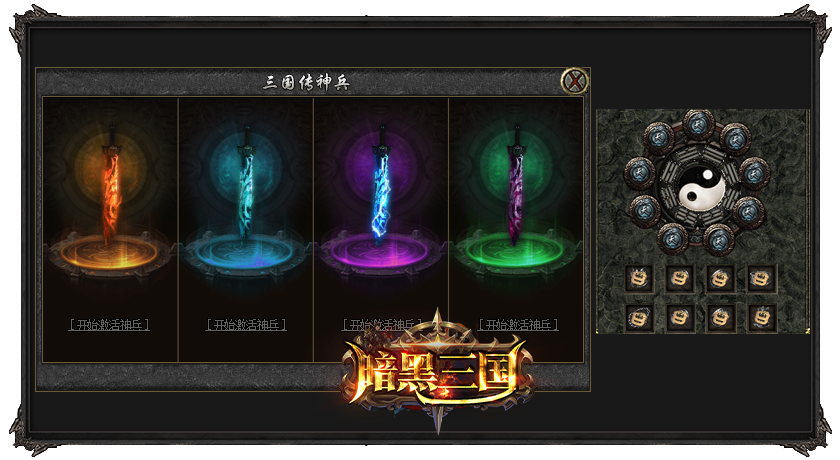The height and width of the screenshot is (460, 840).
Task: Select the orange flaming sword
Action: 112,185
